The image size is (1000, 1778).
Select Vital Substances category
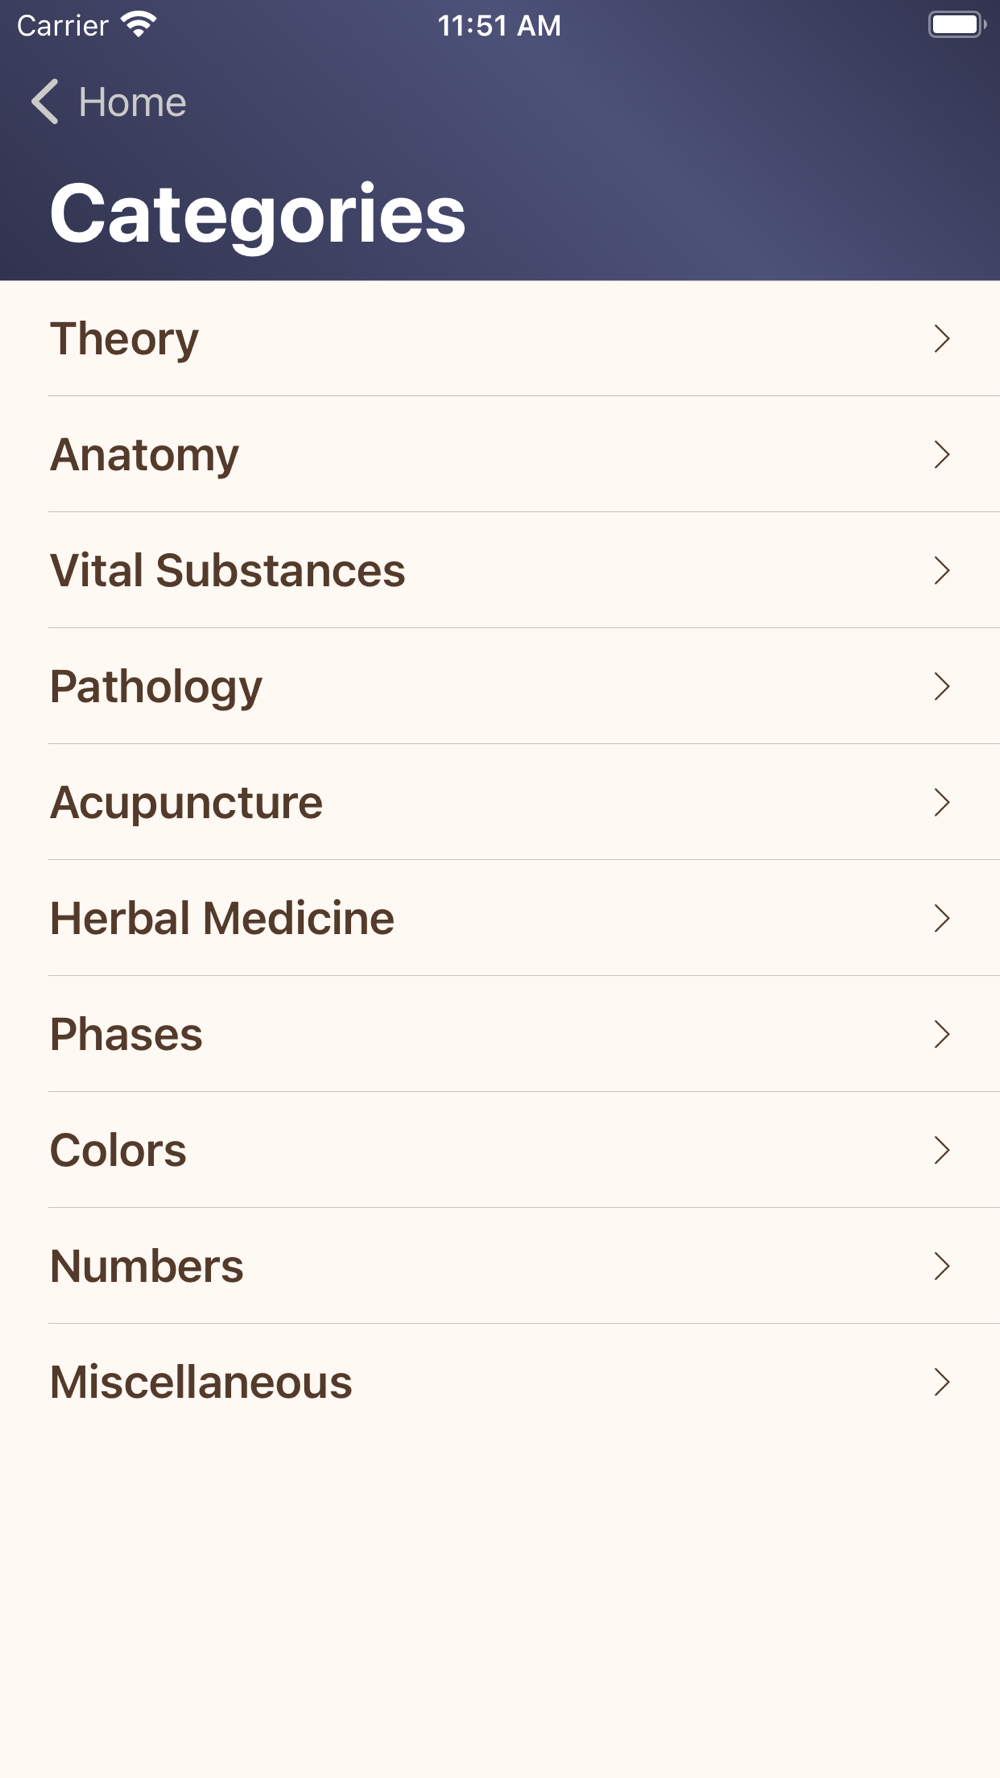point(500,571)
